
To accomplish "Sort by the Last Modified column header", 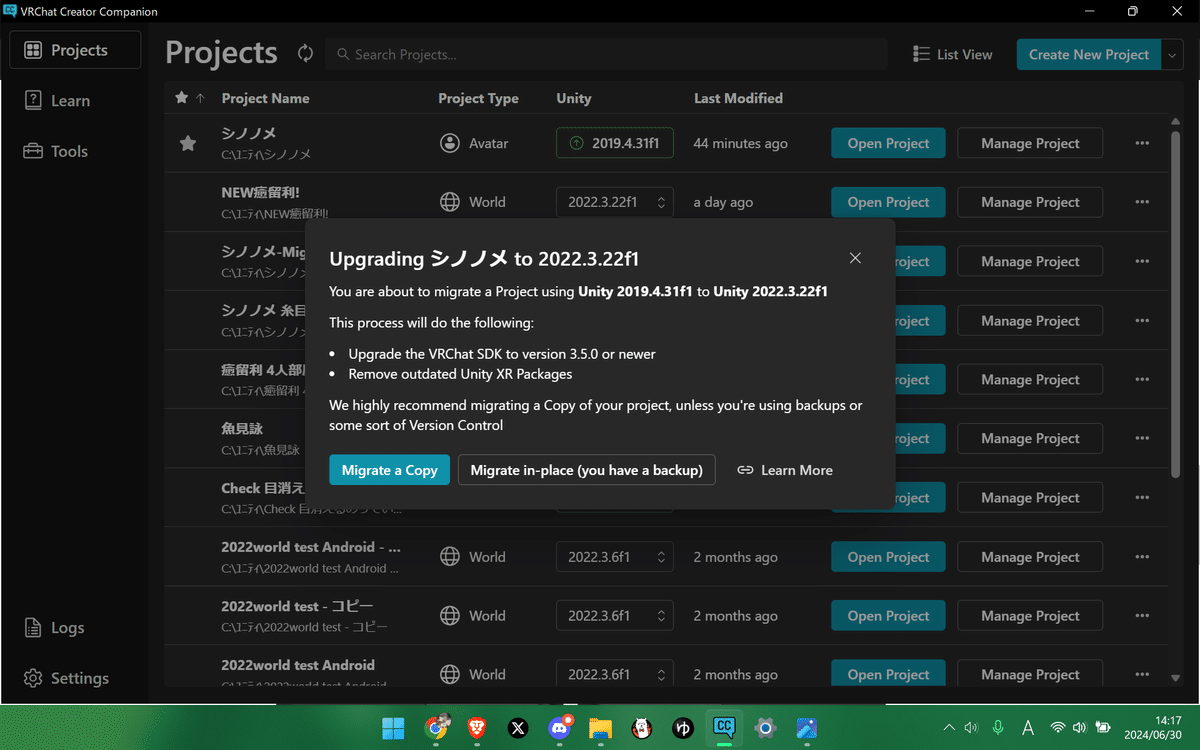I will click(738, 98).
